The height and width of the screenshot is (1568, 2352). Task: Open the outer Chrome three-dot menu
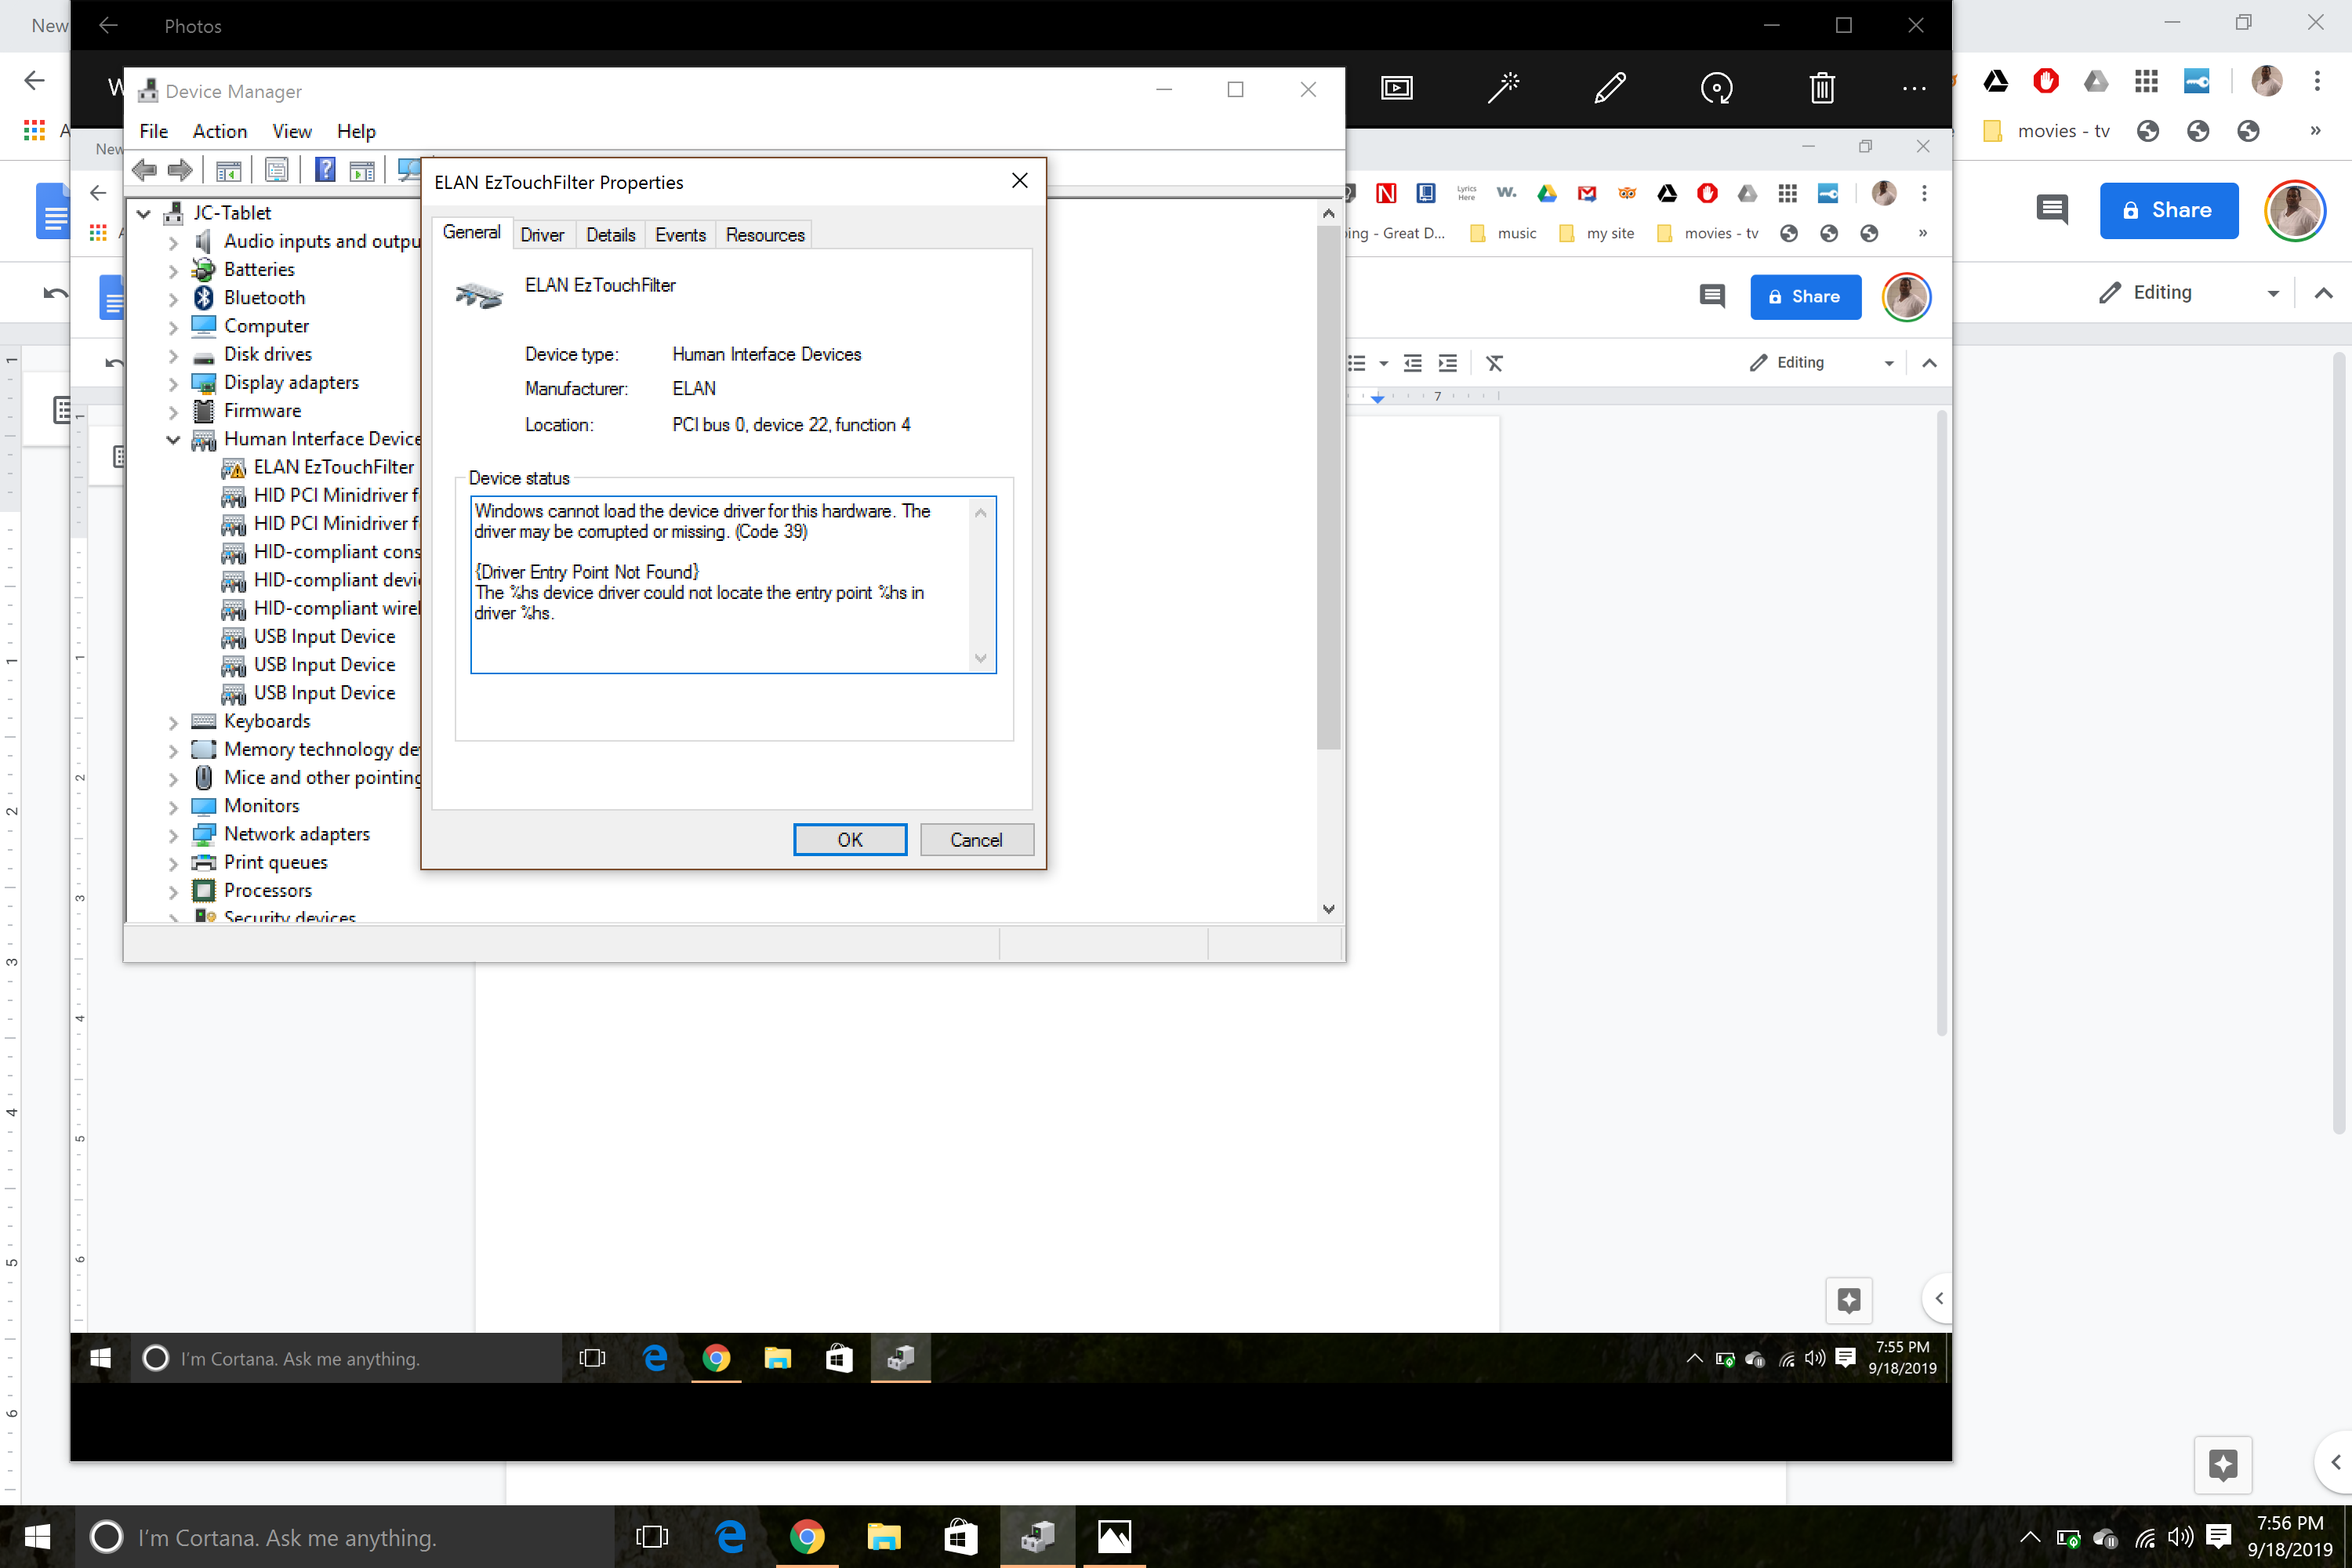tap(2317, 81)
